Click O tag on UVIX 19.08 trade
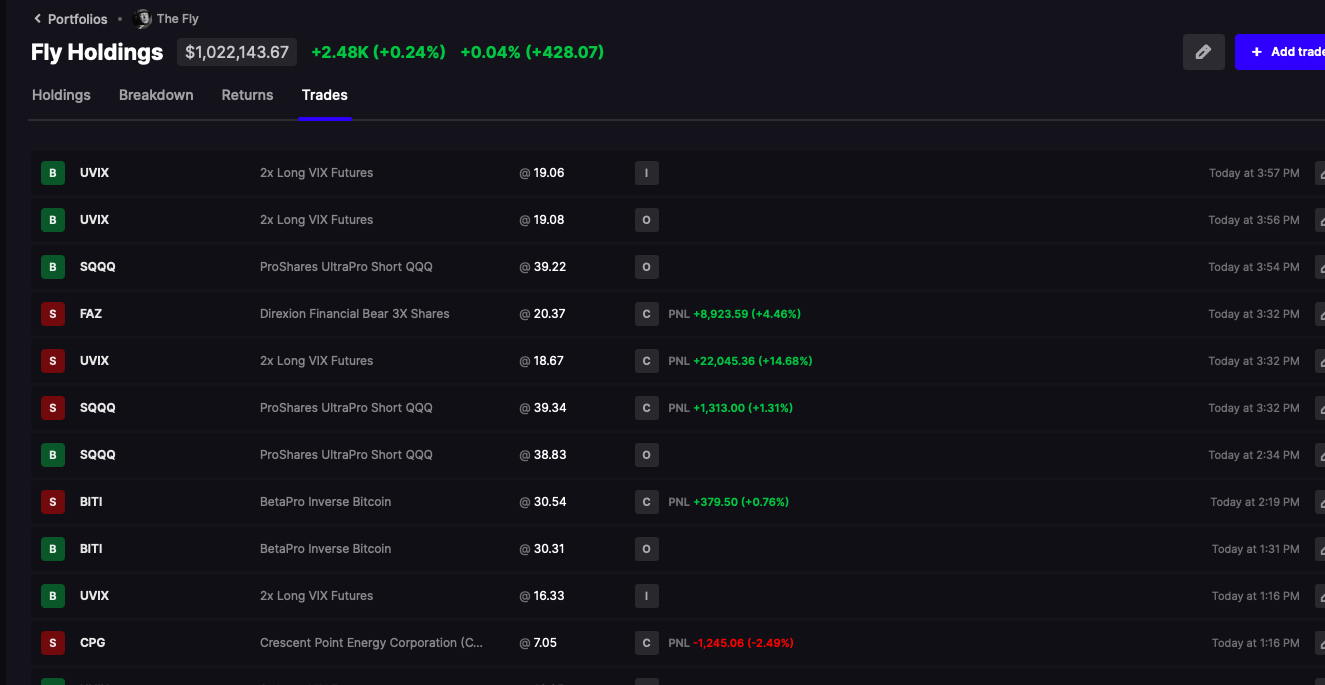 tap(647, 220)
